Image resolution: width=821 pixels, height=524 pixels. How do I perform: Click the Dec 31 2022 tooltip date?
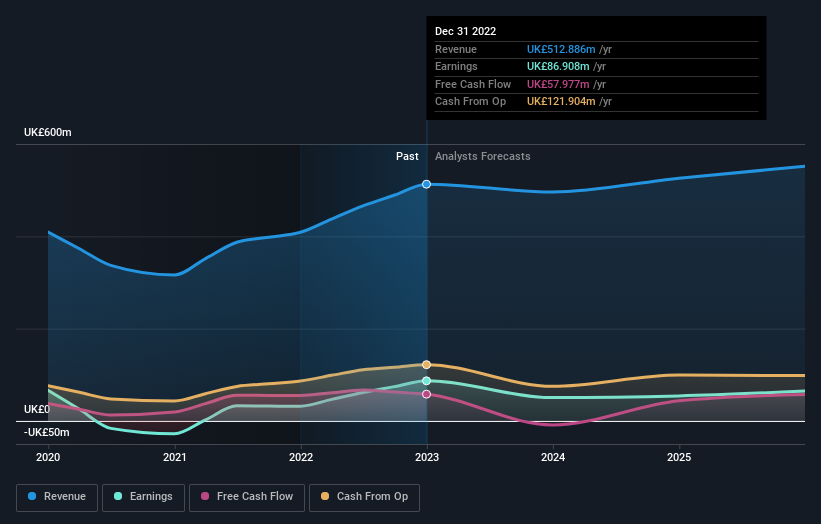tap(465, 31)
